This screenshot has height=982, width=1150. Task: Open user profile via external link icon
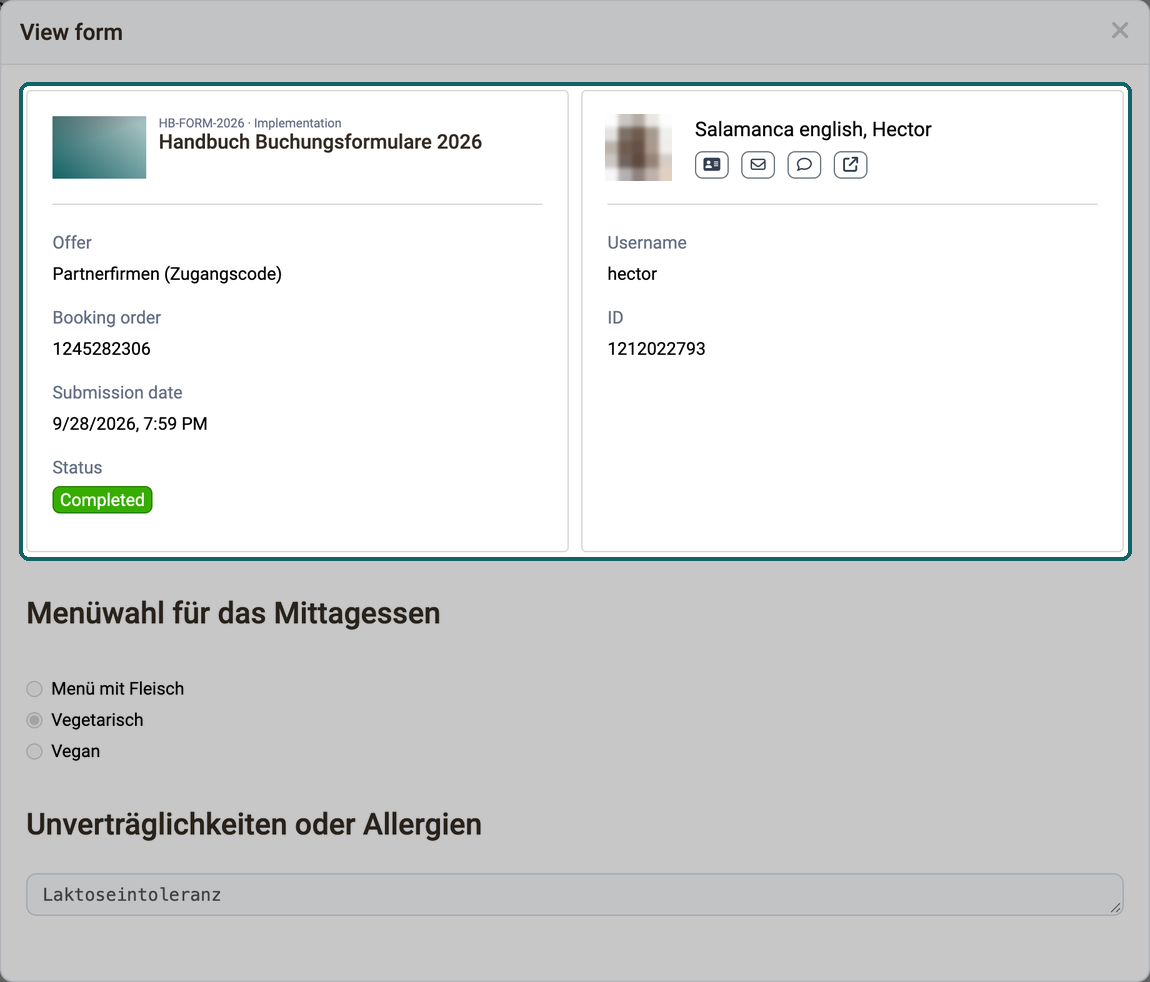coord(850,164)
